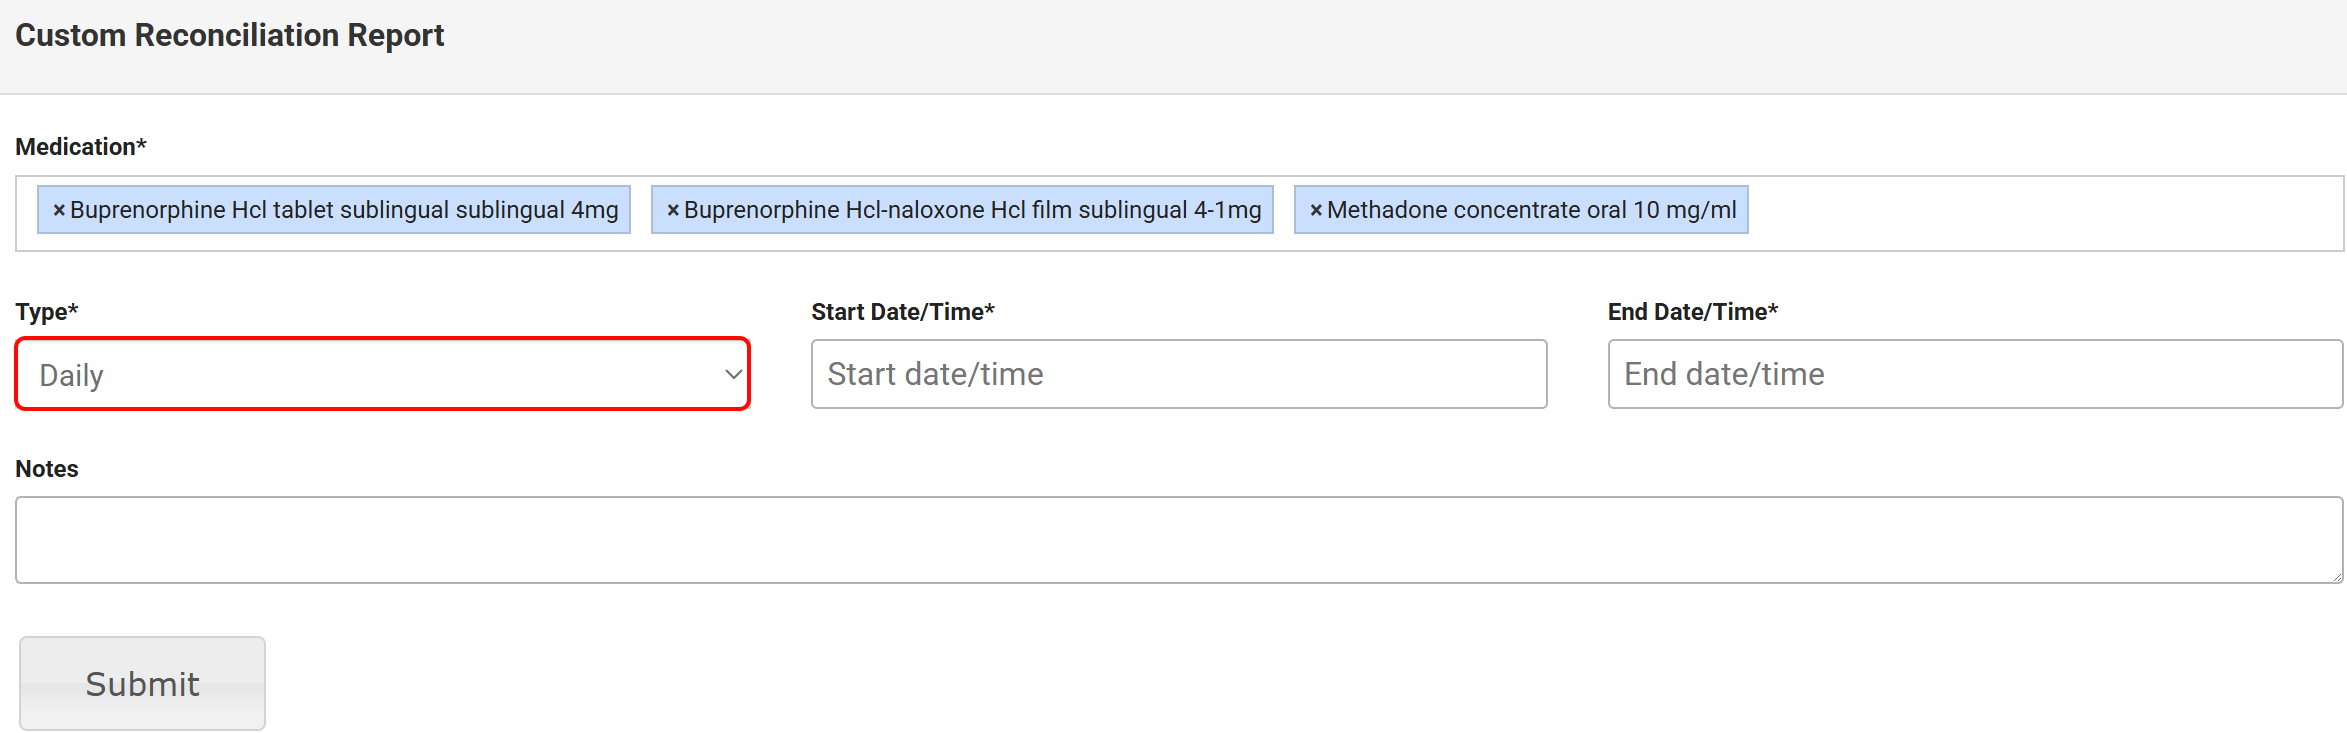
Task: Click the Methadone concentrate oral 10 mg/ml chip text
Action: (x=1531, y=210)
